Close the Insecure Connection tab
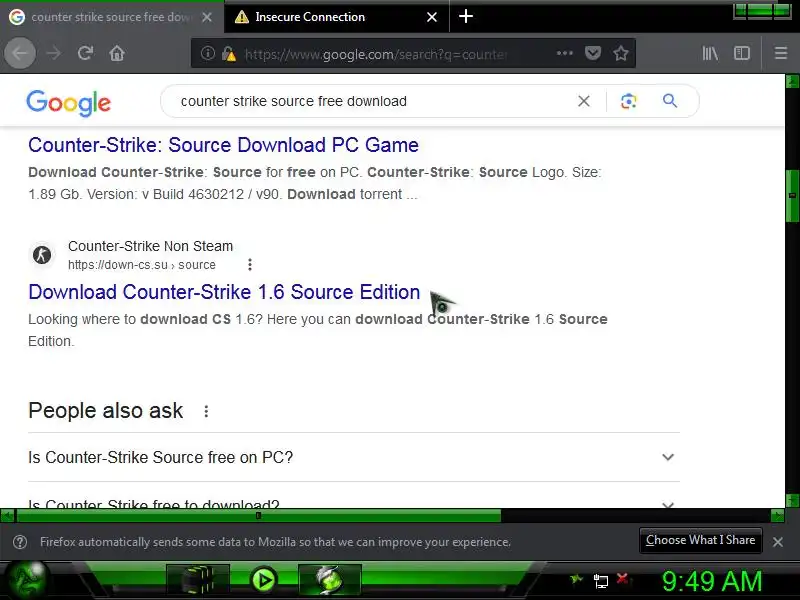The image size is (800, 600). [432, 17]
